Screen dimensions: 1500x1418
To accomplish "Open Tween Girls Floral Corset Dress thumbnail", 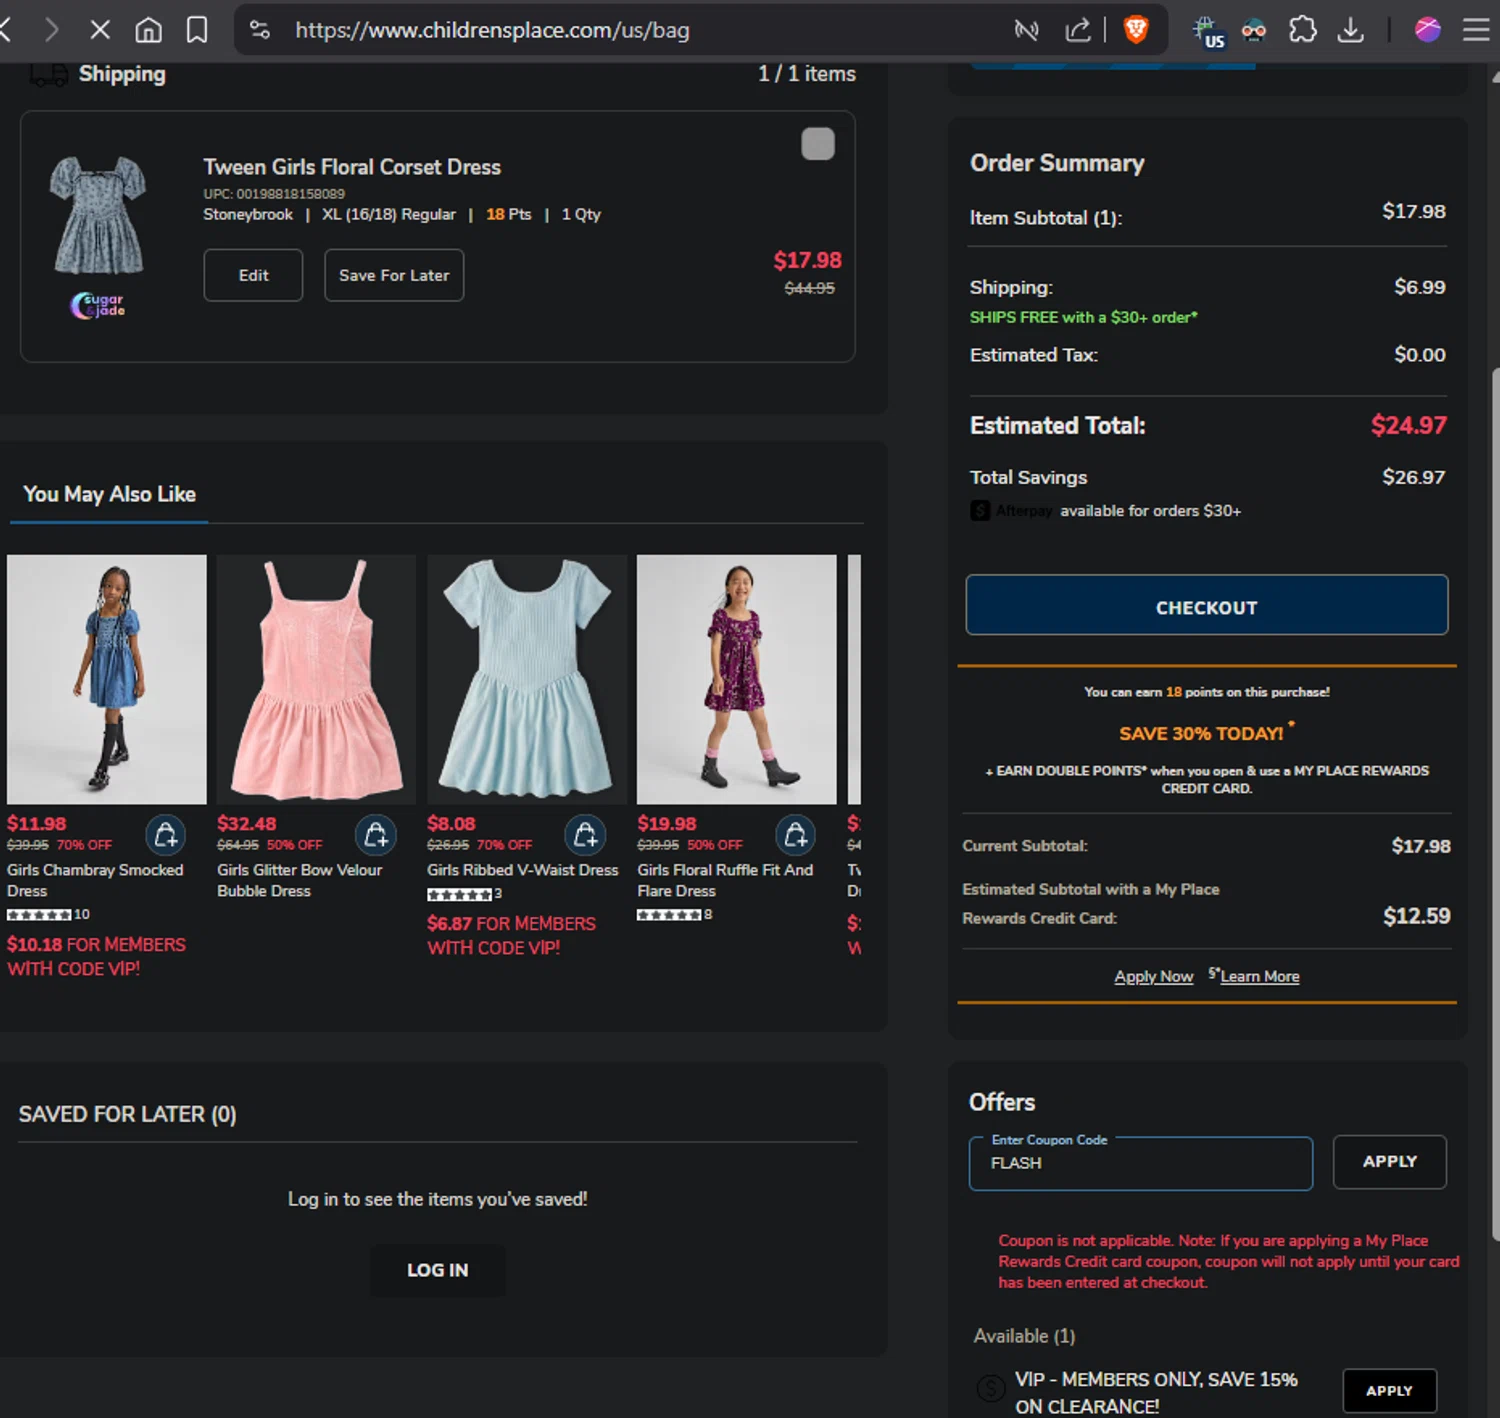I will click(98, 215).
